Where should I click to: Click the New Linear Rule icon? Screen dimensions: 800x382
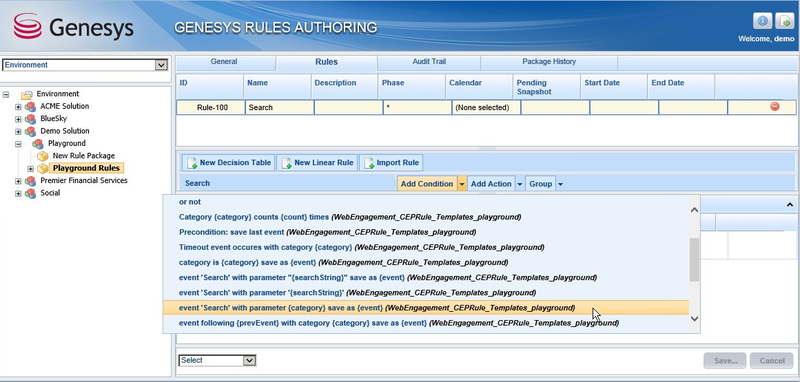pyautogui.click(x=287, y=163)
